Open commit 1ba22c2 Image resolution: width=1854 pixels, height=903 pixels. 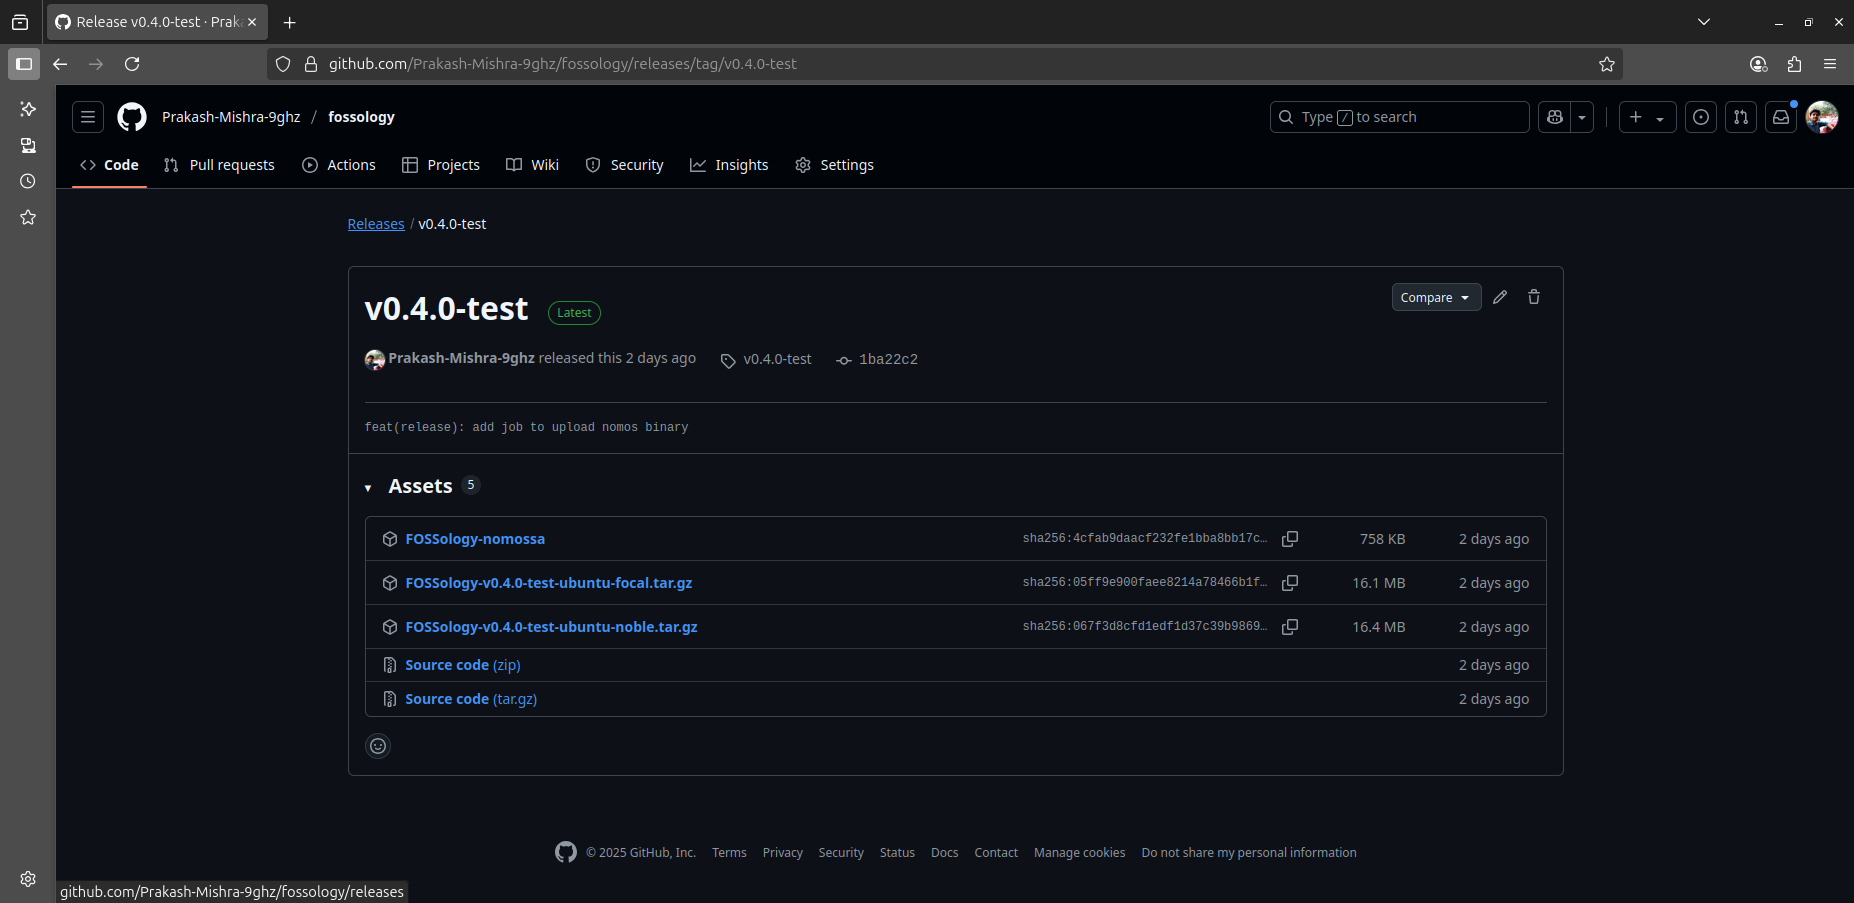click(x=888, y=359)
